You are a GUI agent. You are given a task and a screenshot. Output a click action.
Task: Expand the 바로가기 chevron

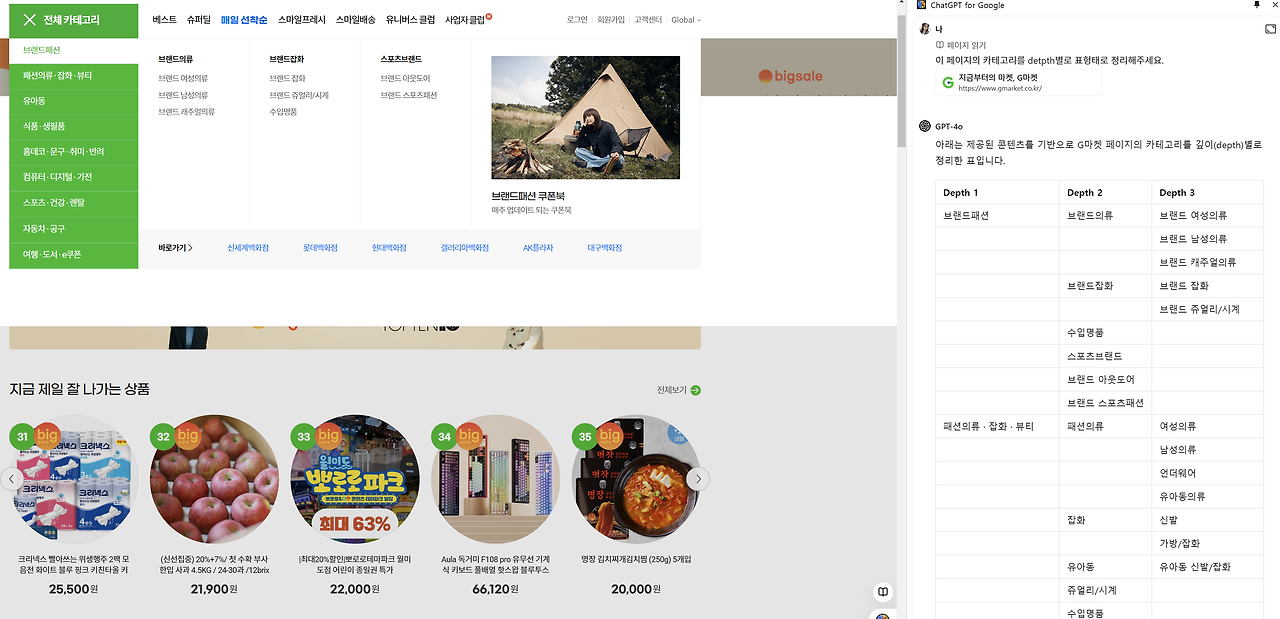tap(190, 248)
